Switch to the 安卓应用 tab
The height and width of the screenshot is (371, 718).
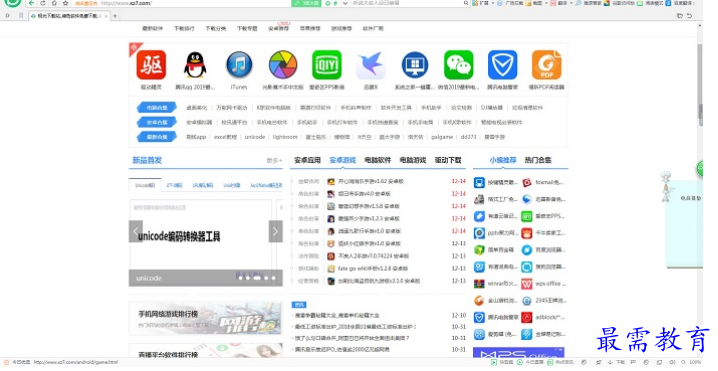(307, 160)
